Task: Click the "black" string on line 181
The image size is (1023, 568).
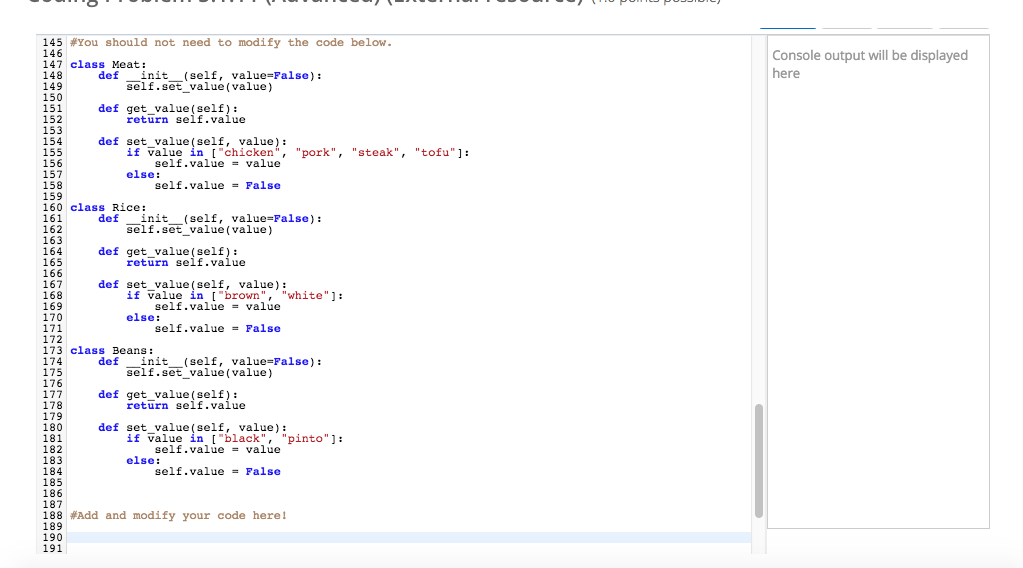Action: [x=242, y=438]
